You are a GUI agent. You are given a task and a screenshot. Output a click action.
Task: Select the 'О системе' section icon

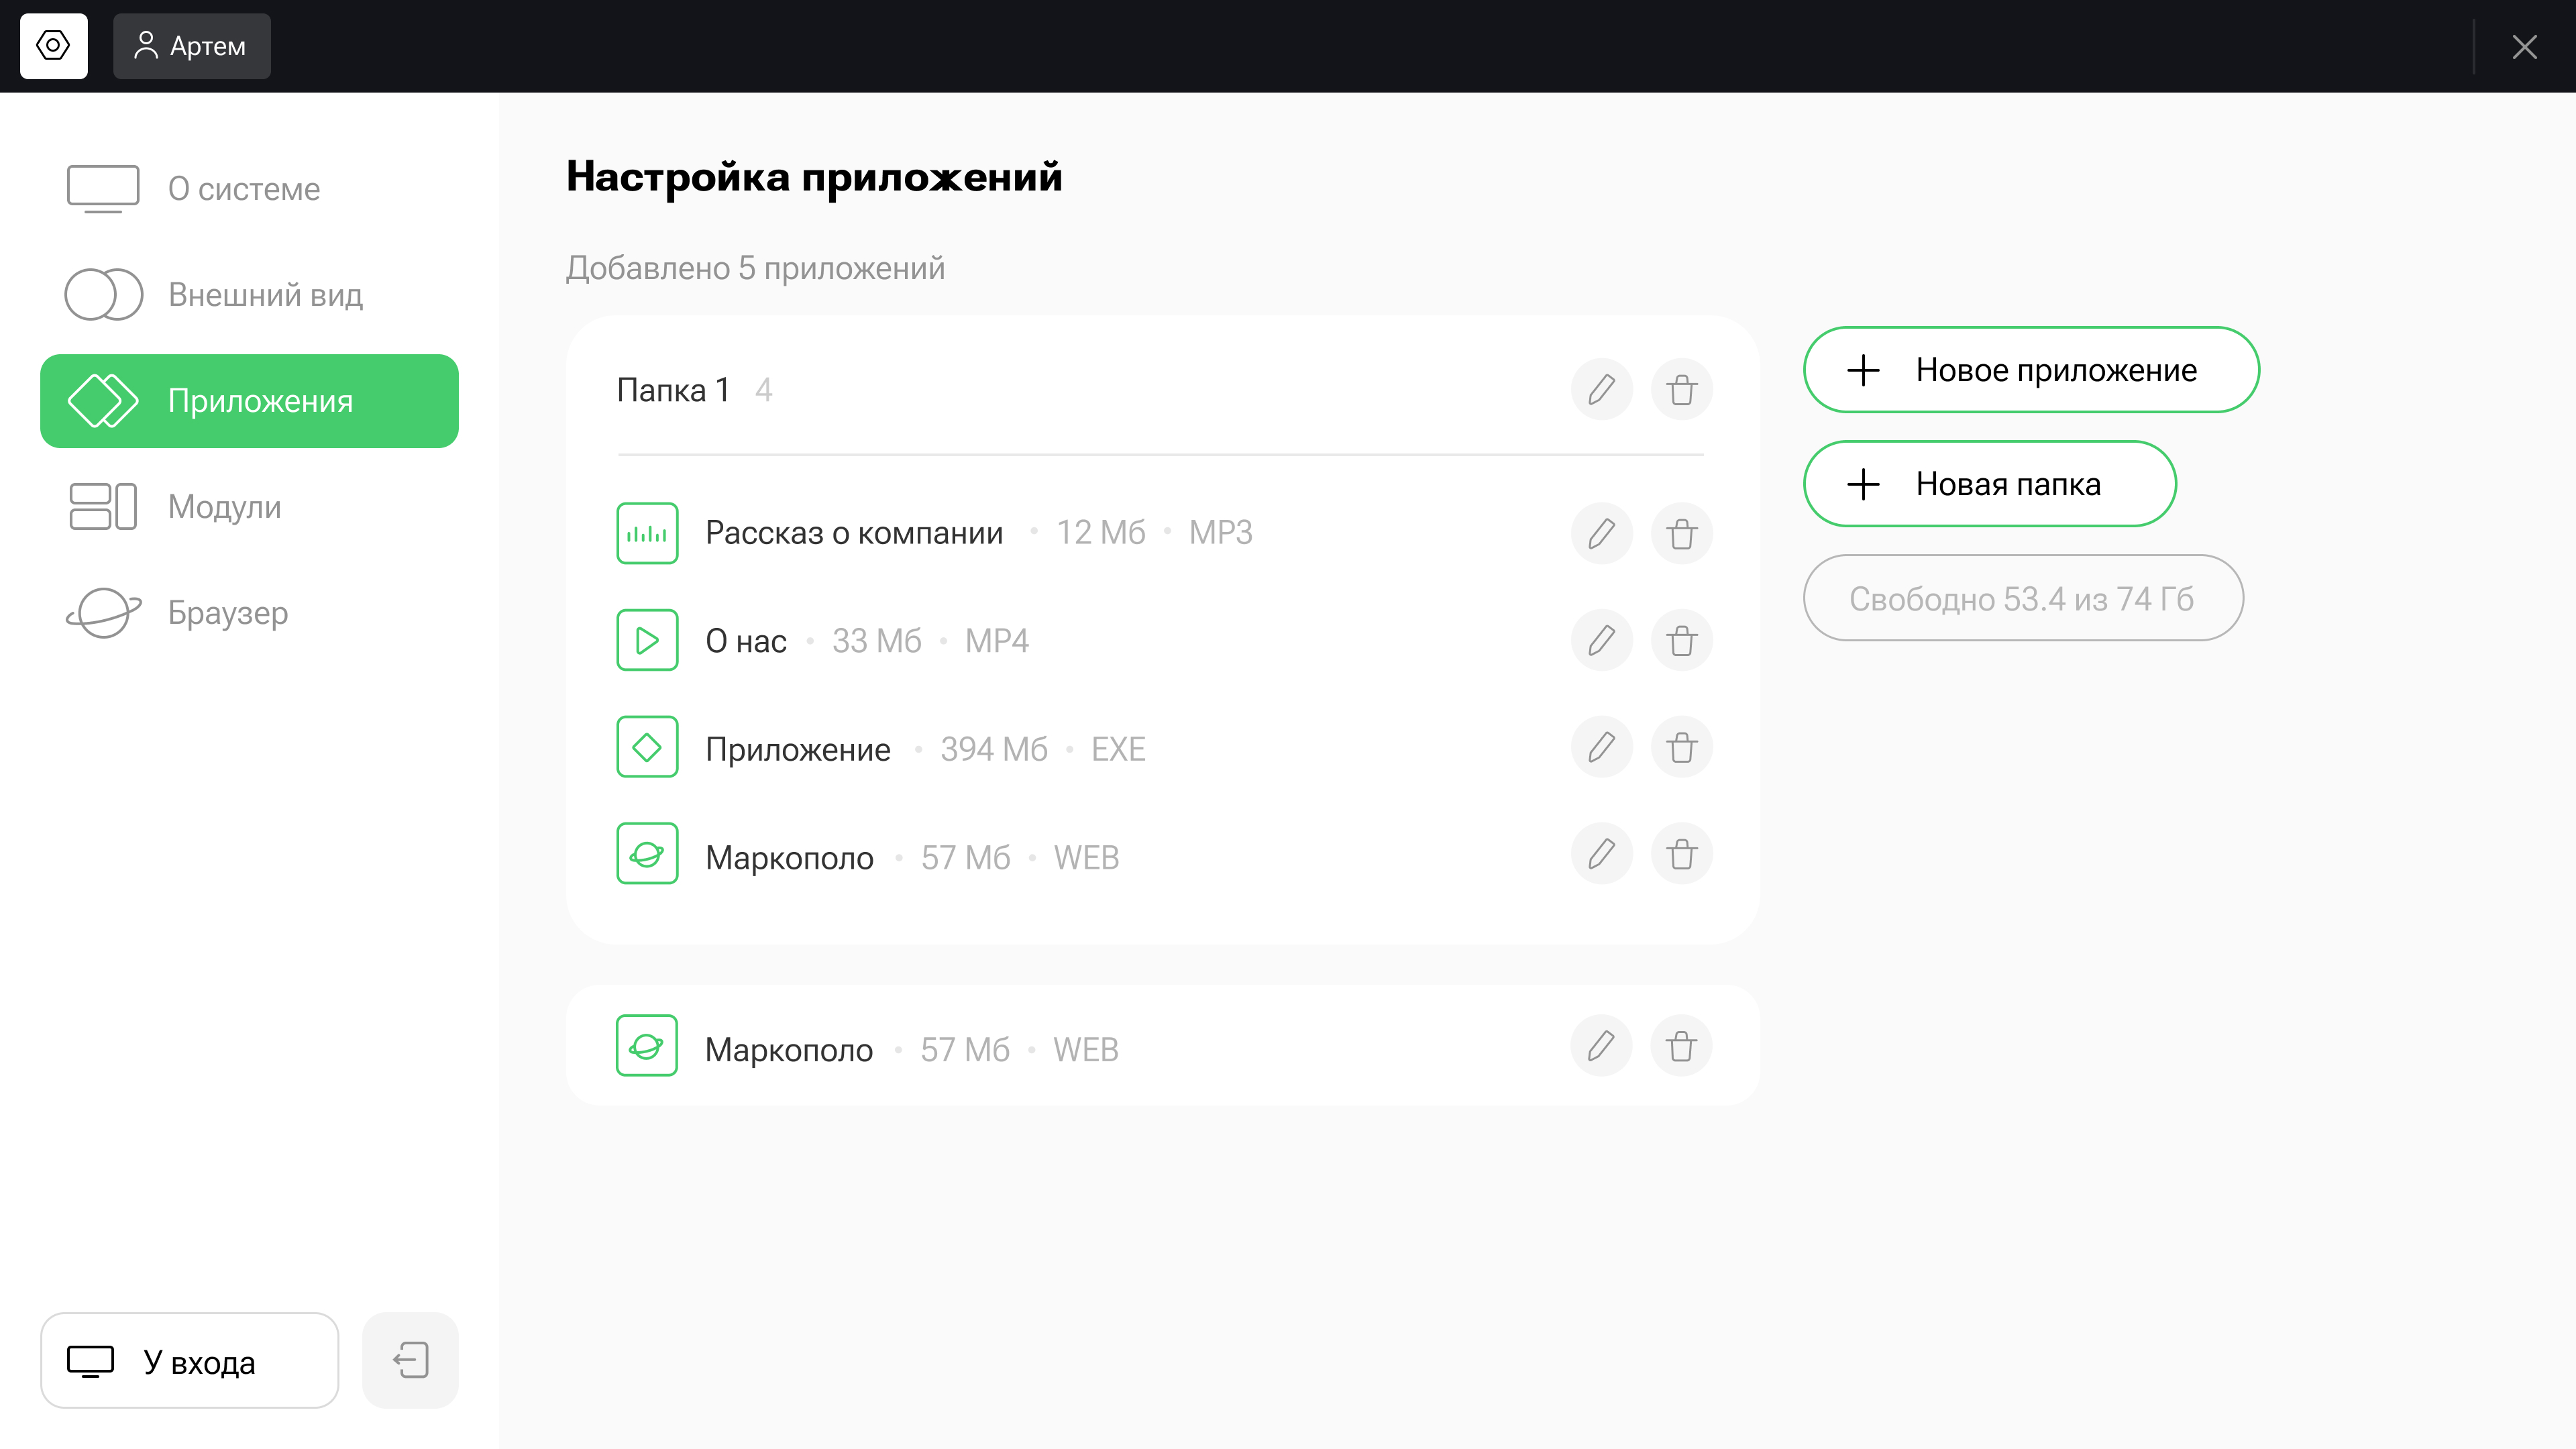(x=101, y=188)
